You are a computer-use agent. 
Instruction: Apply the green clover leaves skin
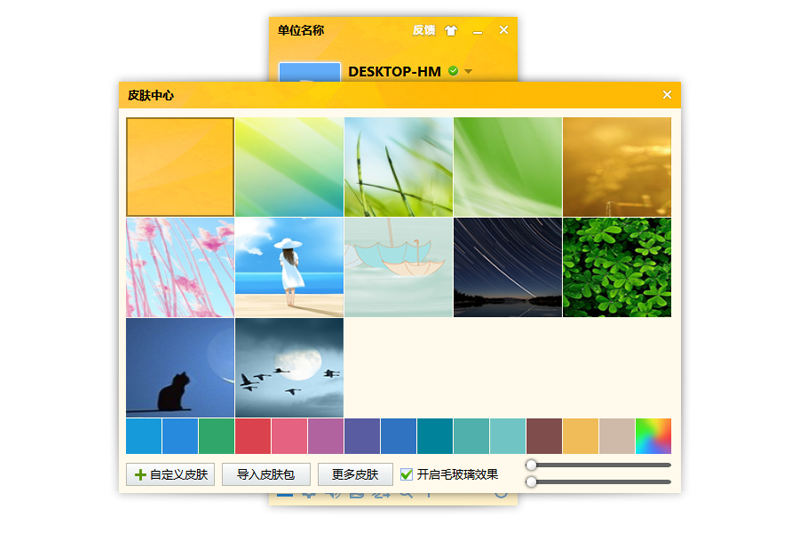click(617, 267)
